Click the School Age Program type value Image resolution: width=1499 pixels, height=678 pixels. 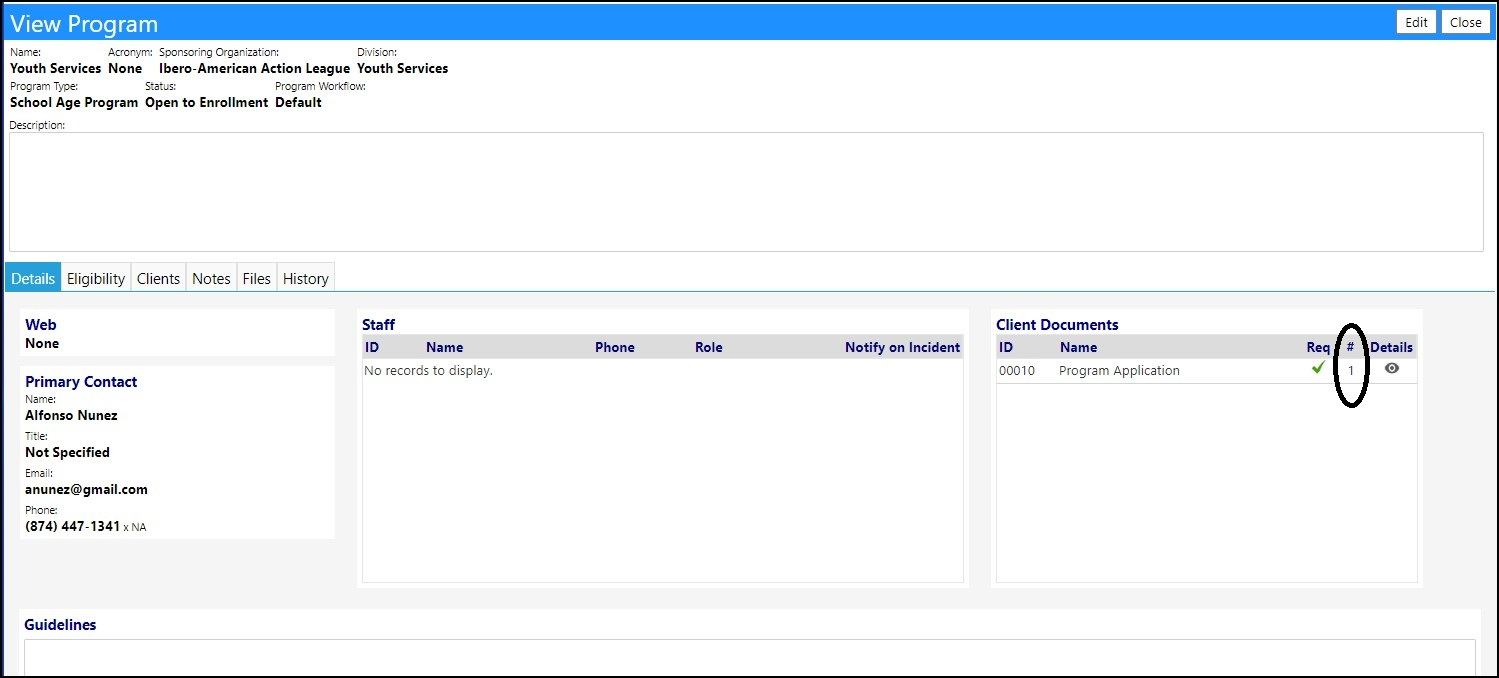tap(74, 102)
